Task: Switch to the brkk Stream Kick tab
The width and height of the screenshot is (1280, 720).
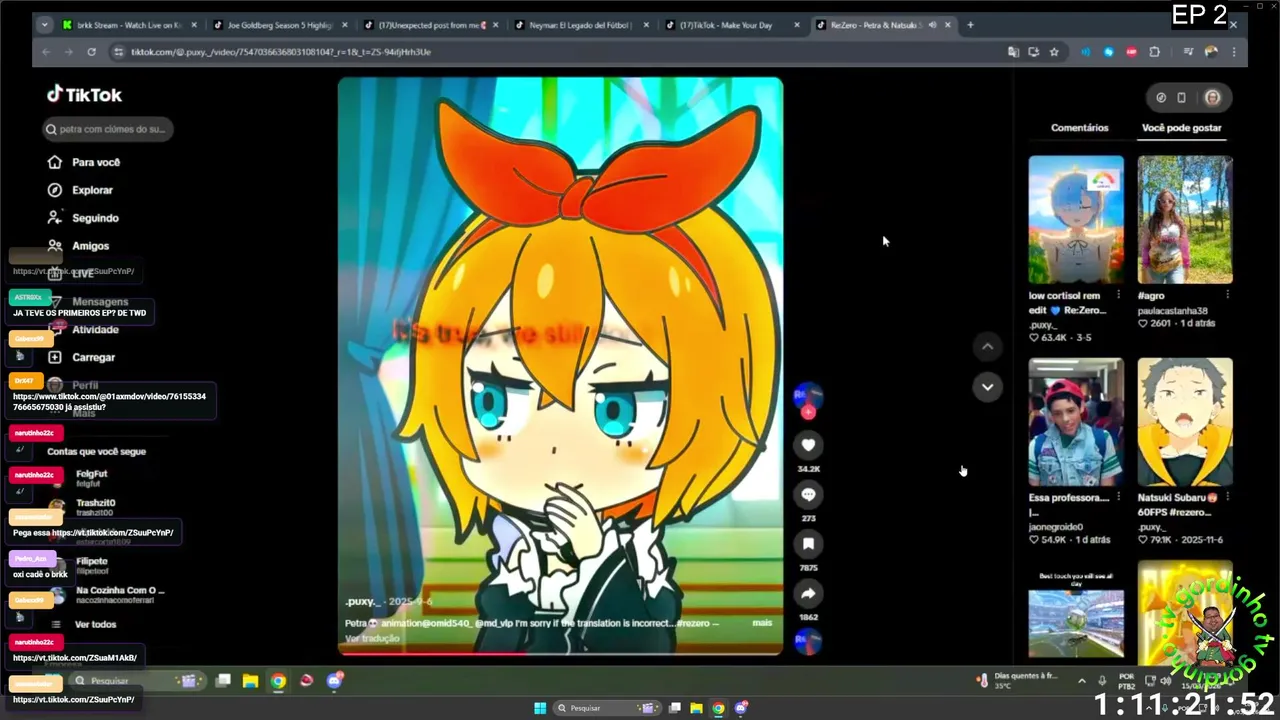Action: pos(129,25)
